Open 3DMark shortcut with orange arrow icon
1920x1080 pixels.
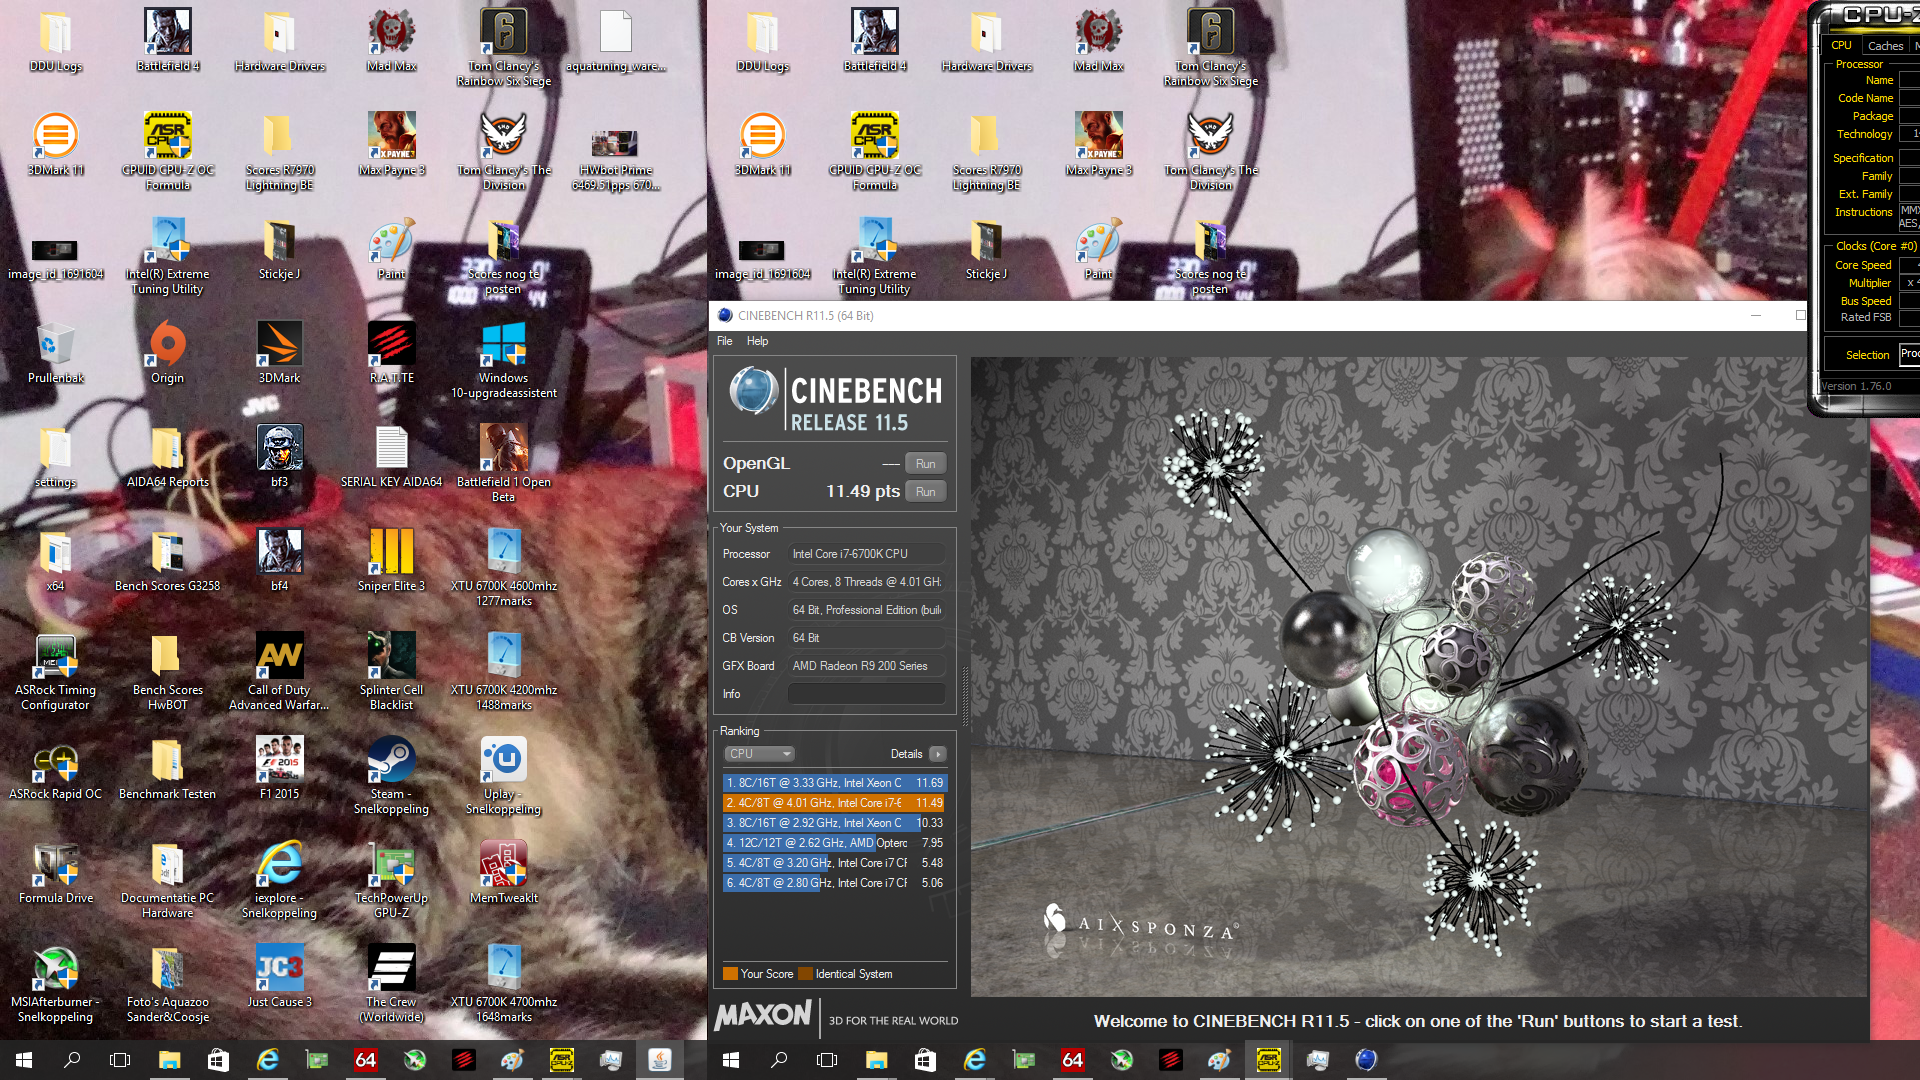[x=279, y=352]
